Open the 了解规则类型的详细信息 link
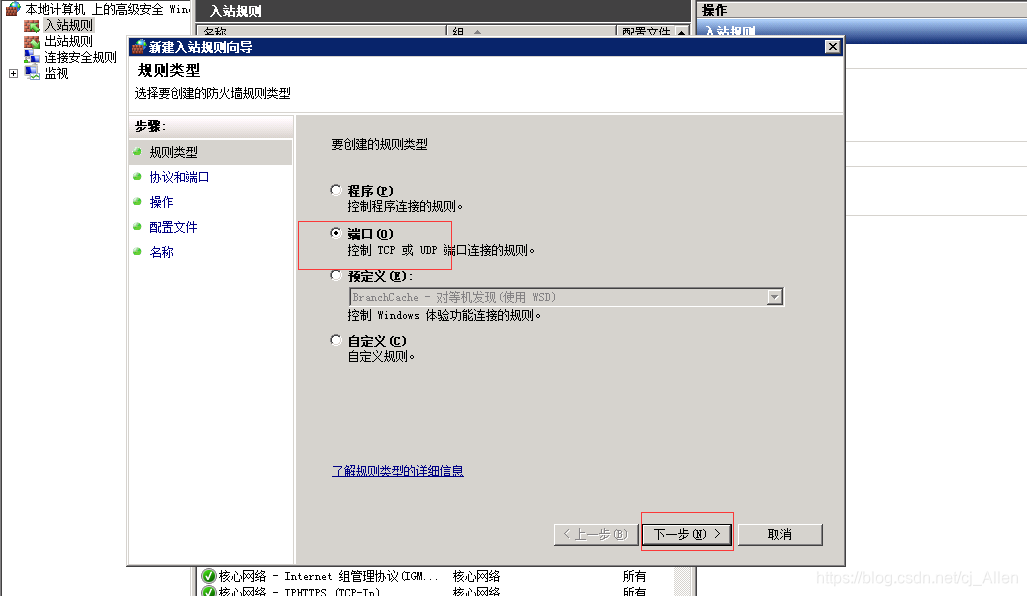The height and width of the screenshot is (596, 1027). tap(398, 471)
